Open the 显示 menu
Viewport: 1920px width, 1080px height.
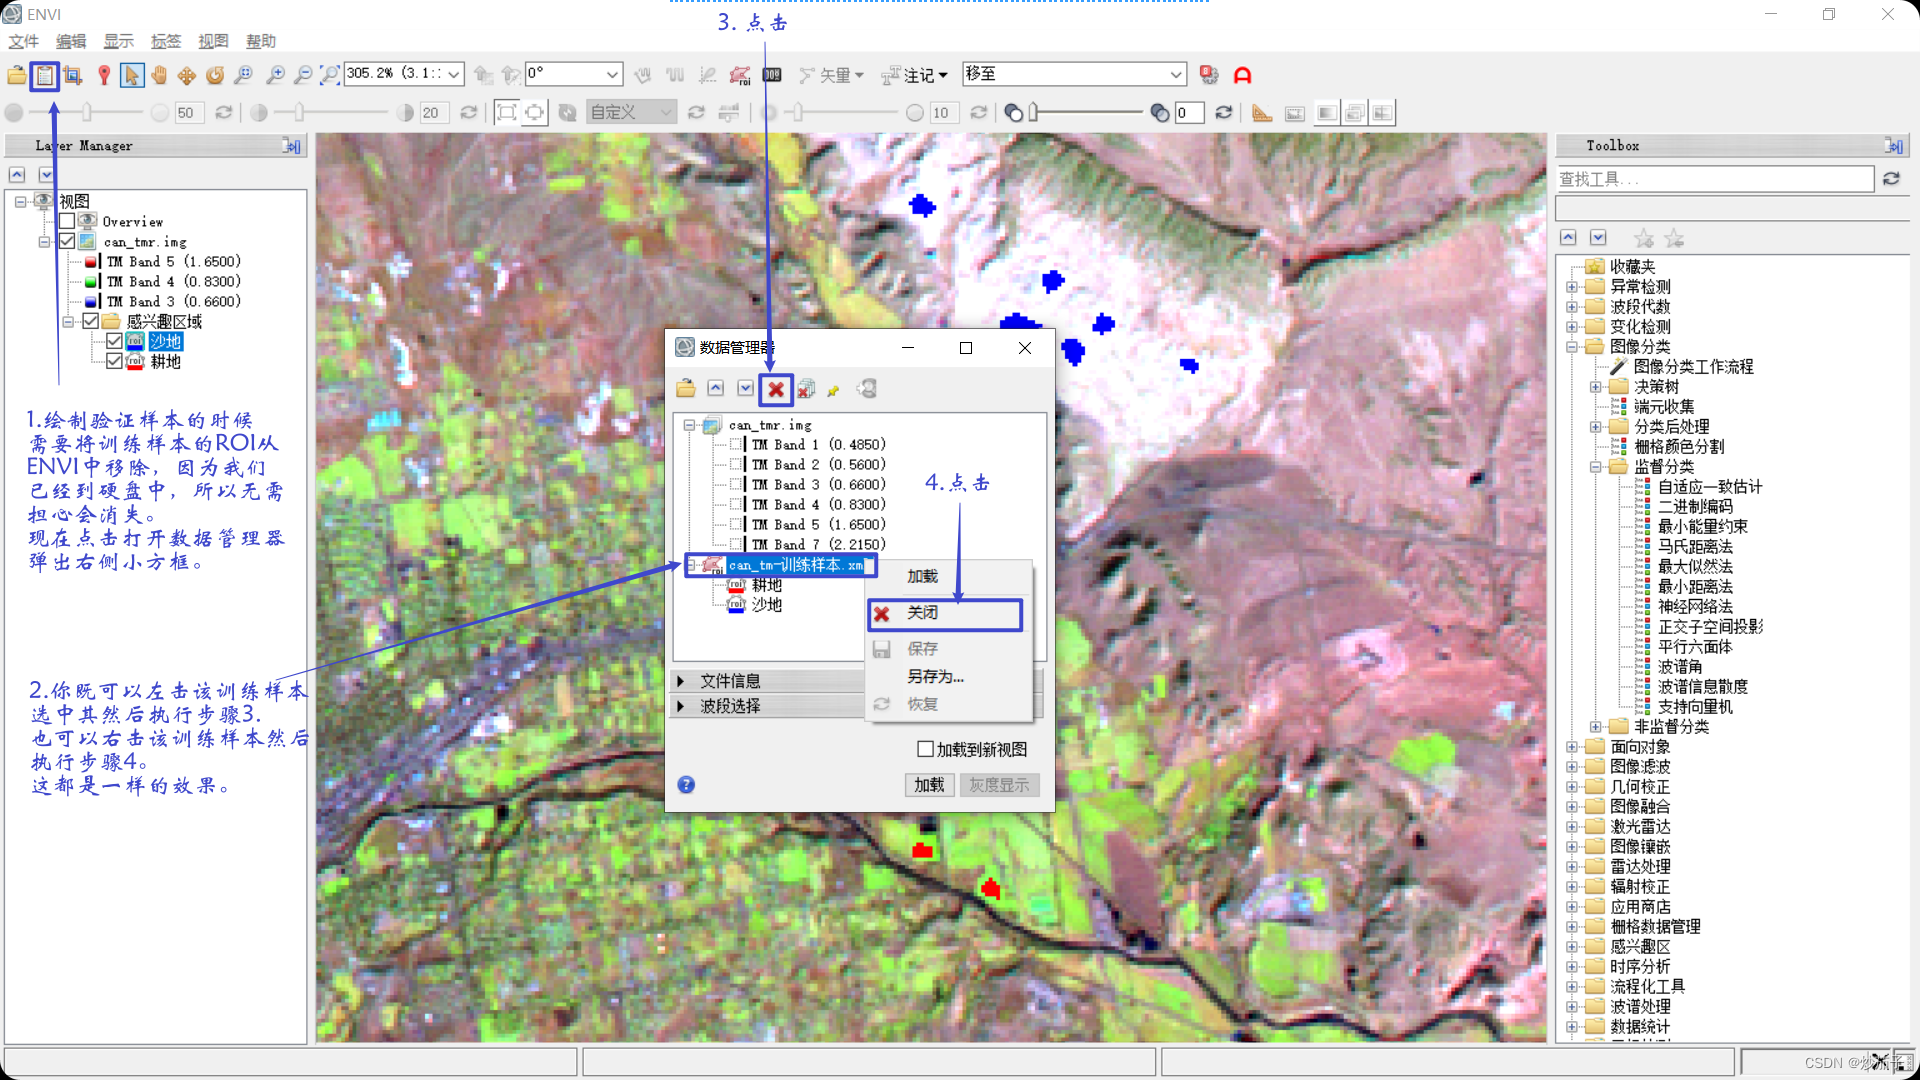118,41
